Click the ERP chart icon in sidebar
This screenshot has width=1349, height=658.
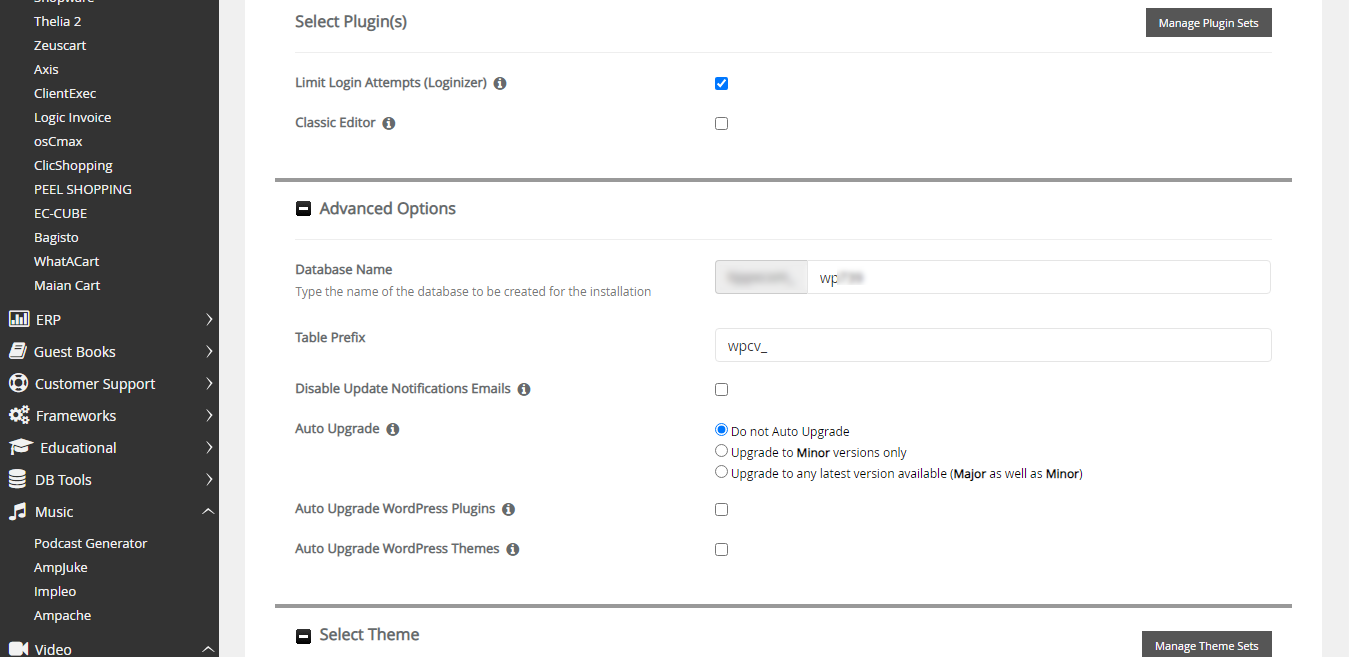point(18,320)
